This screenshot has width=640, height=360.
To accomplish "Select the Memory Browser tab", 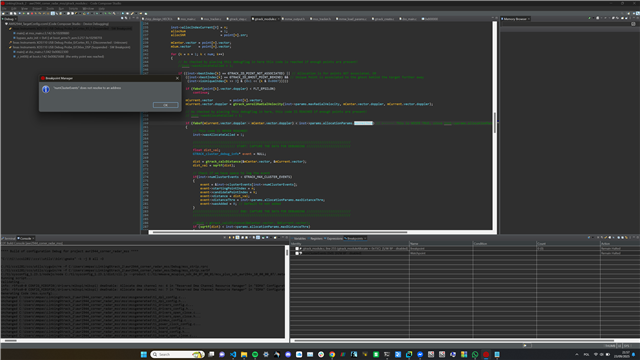I will pyautogui.click(x=515, y=19).
